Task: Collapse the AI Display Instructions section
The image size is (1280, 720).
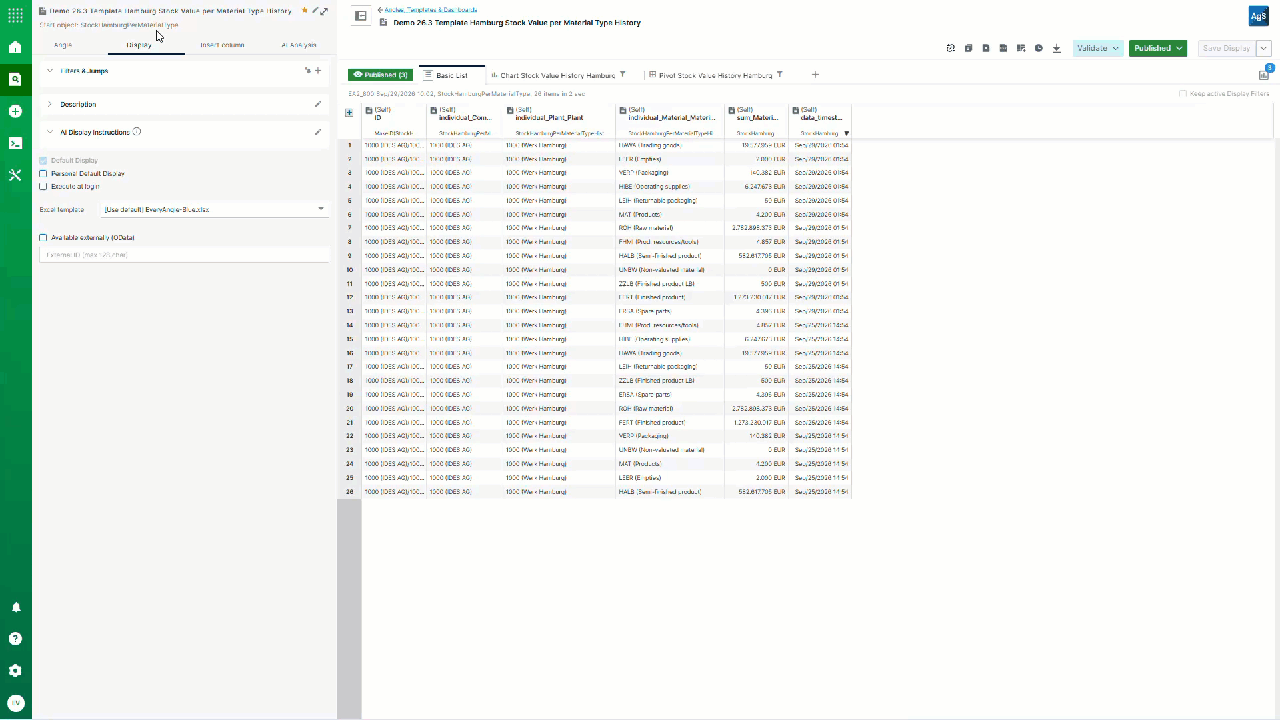Action: pos(50,132)
